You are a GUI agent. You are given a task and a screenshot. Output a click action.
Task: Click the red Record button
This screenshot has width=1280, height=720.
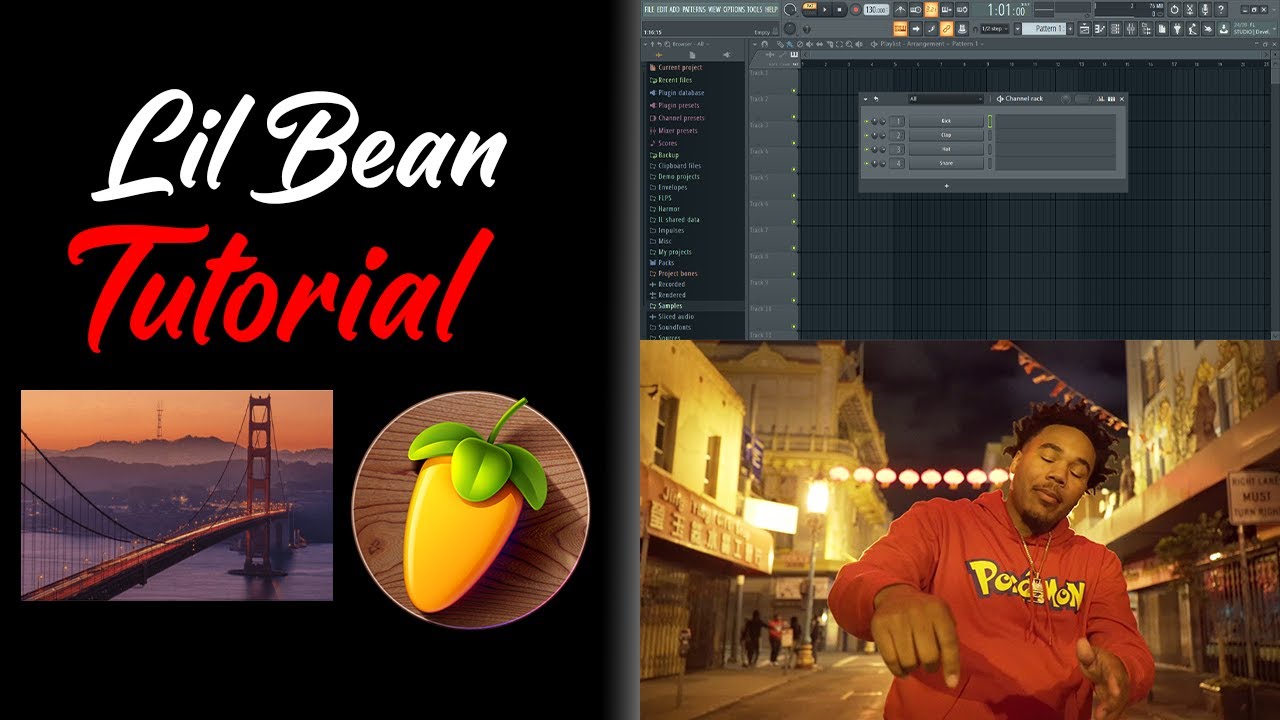(x=855, y=10)
